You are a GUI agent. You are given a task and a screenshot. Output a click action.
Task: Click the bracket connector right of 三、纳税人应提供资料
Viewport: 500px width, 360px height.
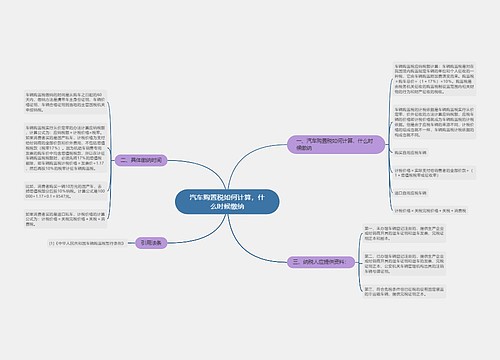(x=359, y=262)
